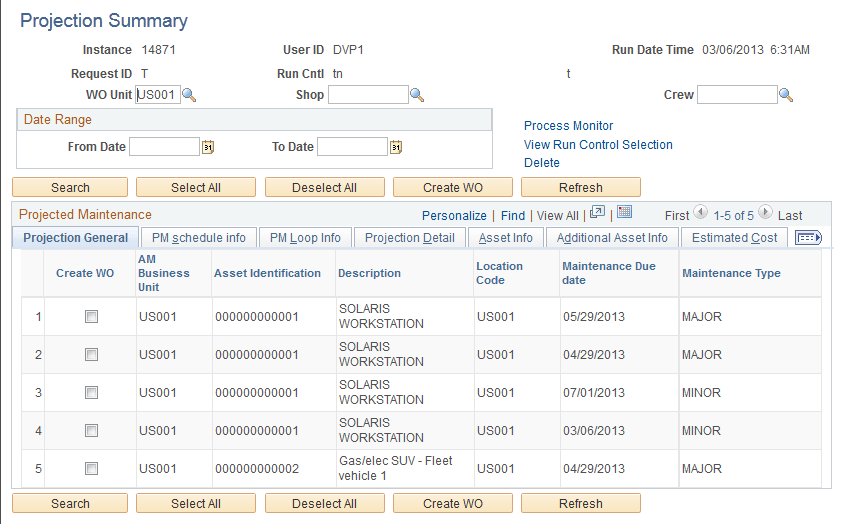Image resolution: width=841 pixels, height=524 pixels.
Task: Click the View All link
Action: click(558, 216)
